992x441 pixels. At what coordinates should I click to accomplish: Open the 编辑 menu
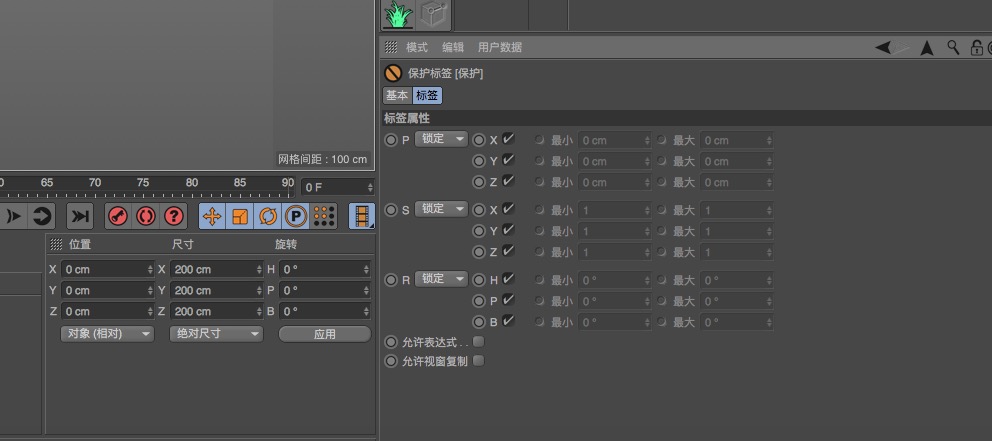click(453, 47)
